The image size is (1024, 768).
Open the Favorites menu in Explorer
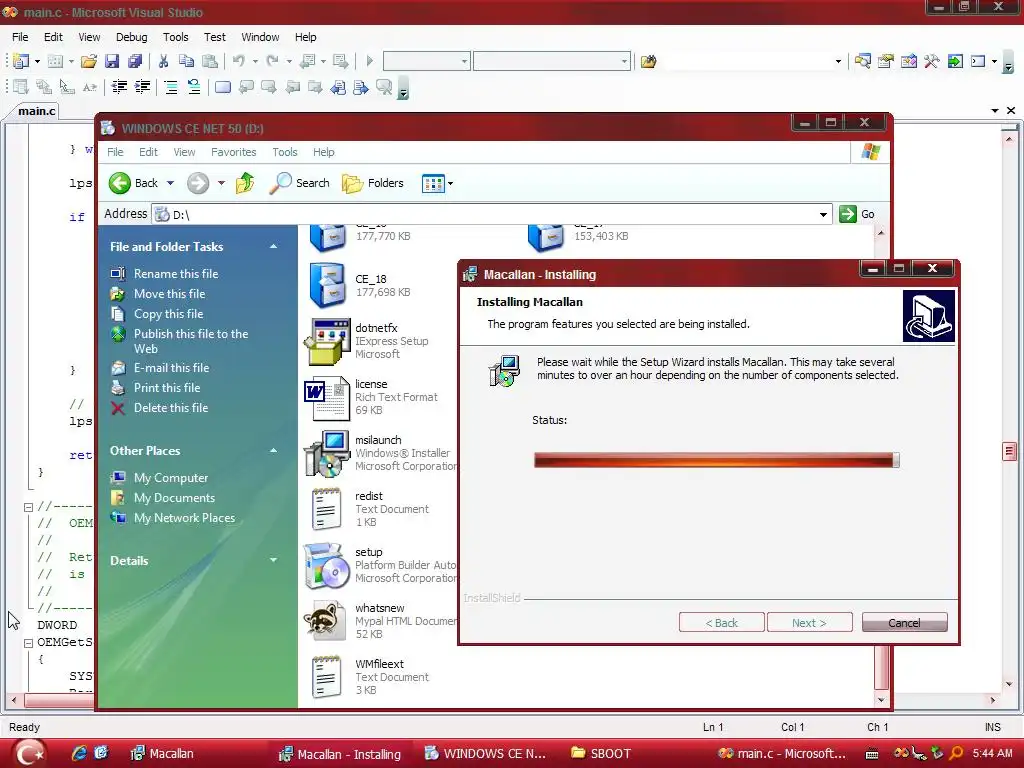coord(233,152)
